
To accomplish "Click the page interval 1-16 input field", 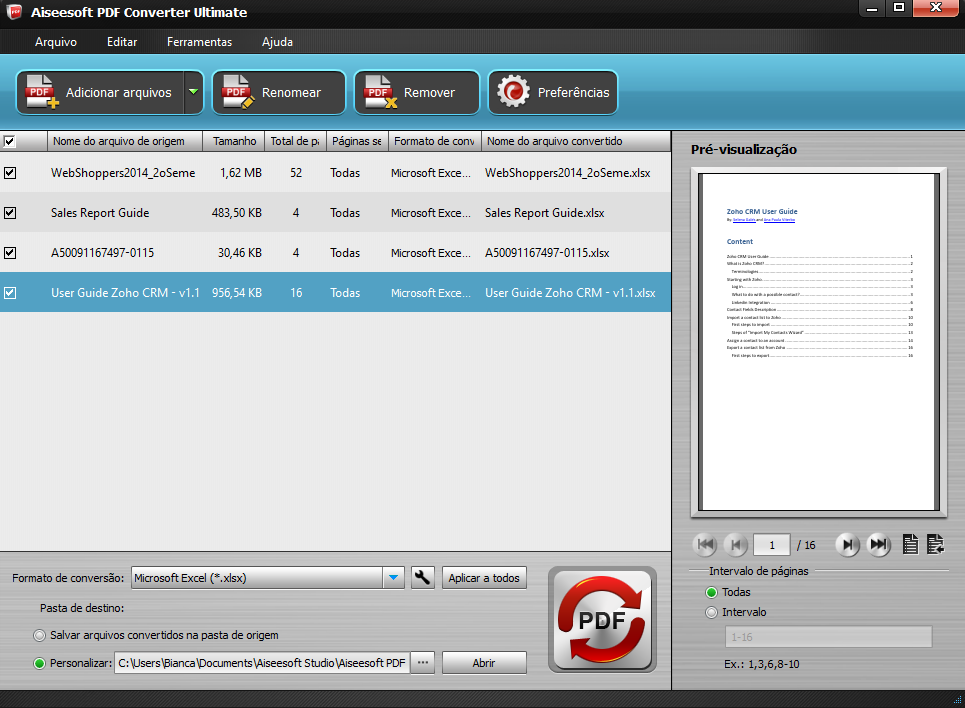I will [x=828, y=637].
